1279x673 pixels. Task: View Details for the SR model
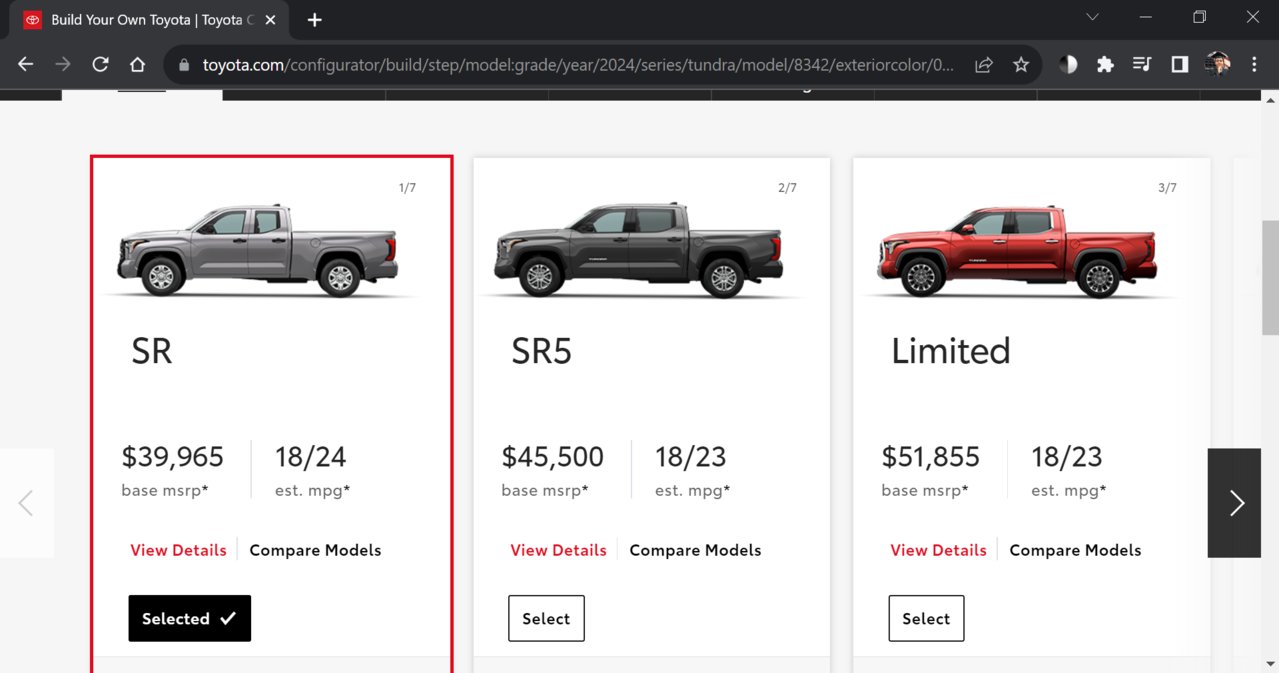click(x=178, y=550)
